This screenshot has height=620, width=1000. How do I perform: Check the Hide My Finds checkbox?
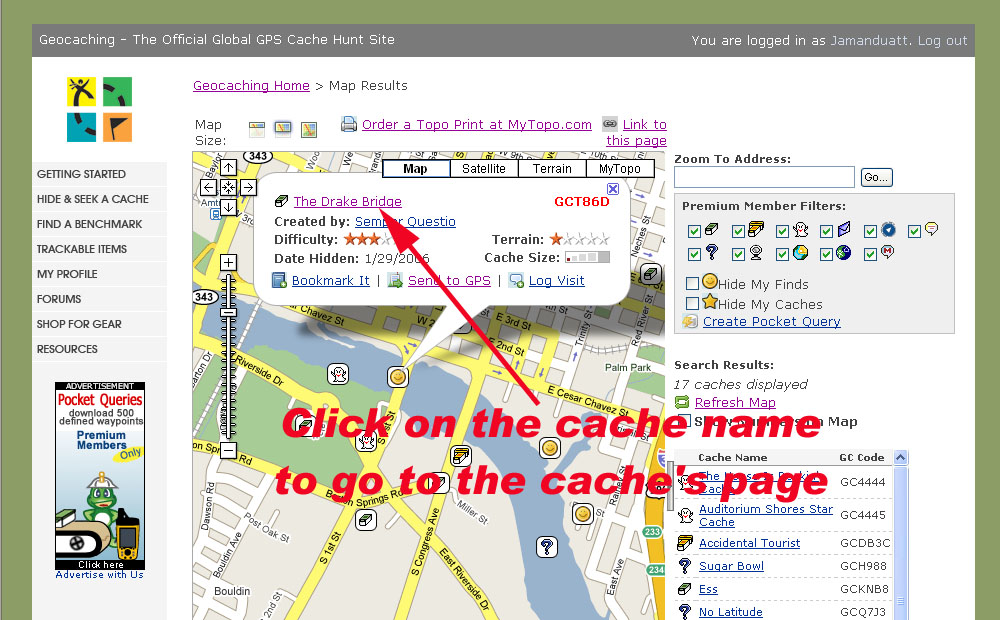692,283
